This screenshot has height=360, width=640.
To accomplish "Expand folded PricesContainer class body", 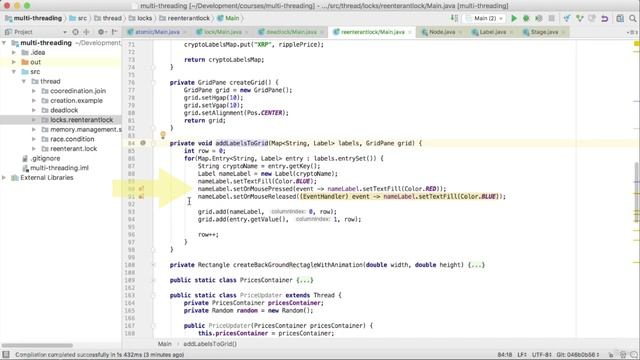I will pos(305,280).
